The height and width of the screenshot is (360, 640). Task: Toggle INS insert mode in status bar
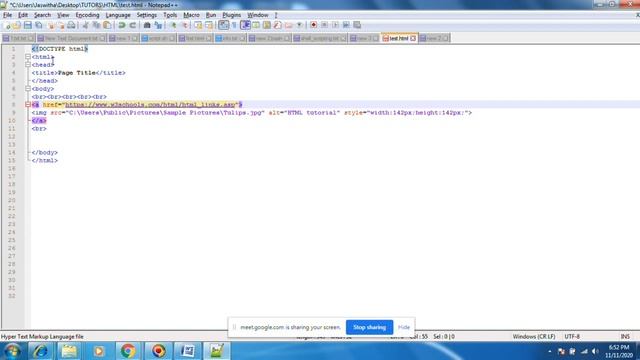pos(625,337)
